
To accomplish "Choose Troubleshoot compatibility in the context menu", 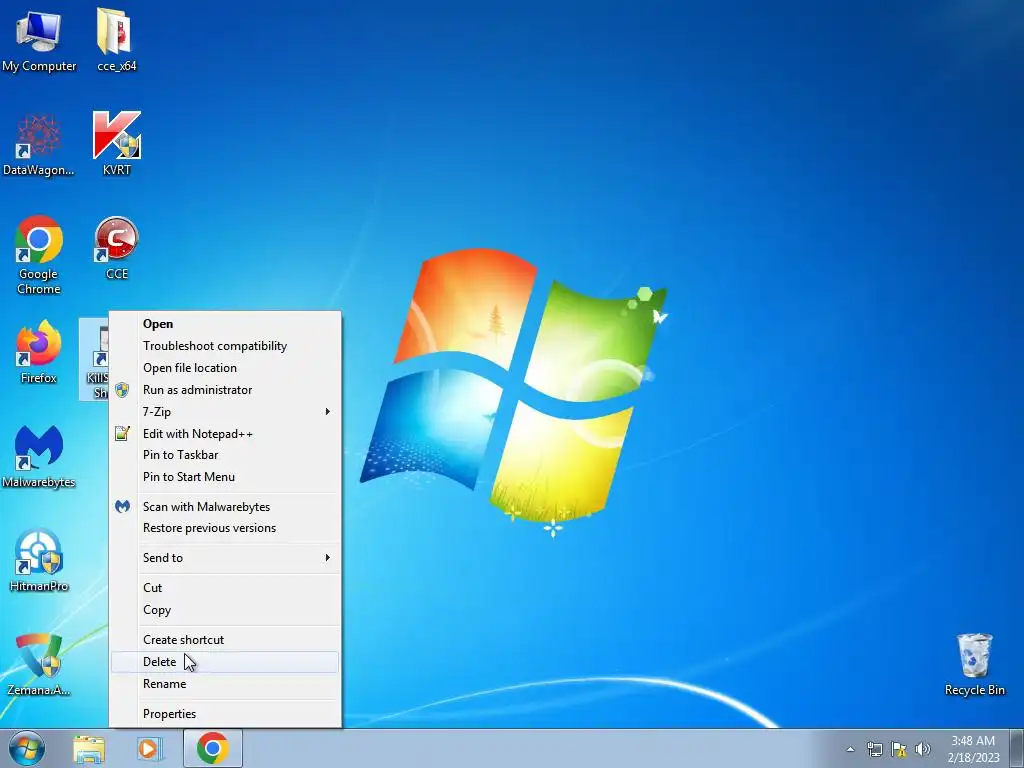I will tap(225, 346).
